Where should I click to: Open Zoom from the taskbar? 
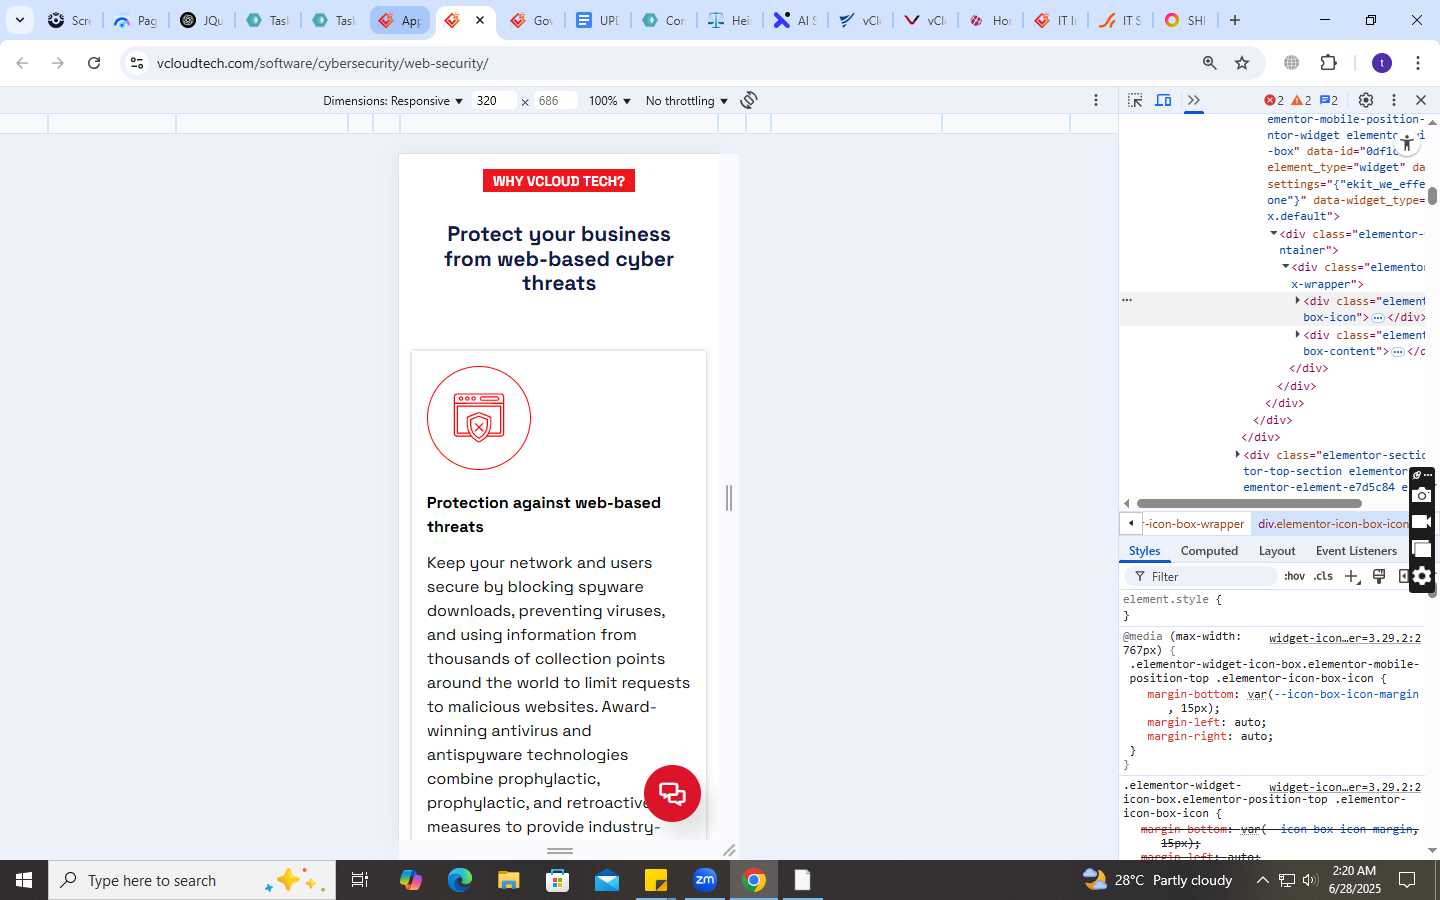(x=705, y=880)
